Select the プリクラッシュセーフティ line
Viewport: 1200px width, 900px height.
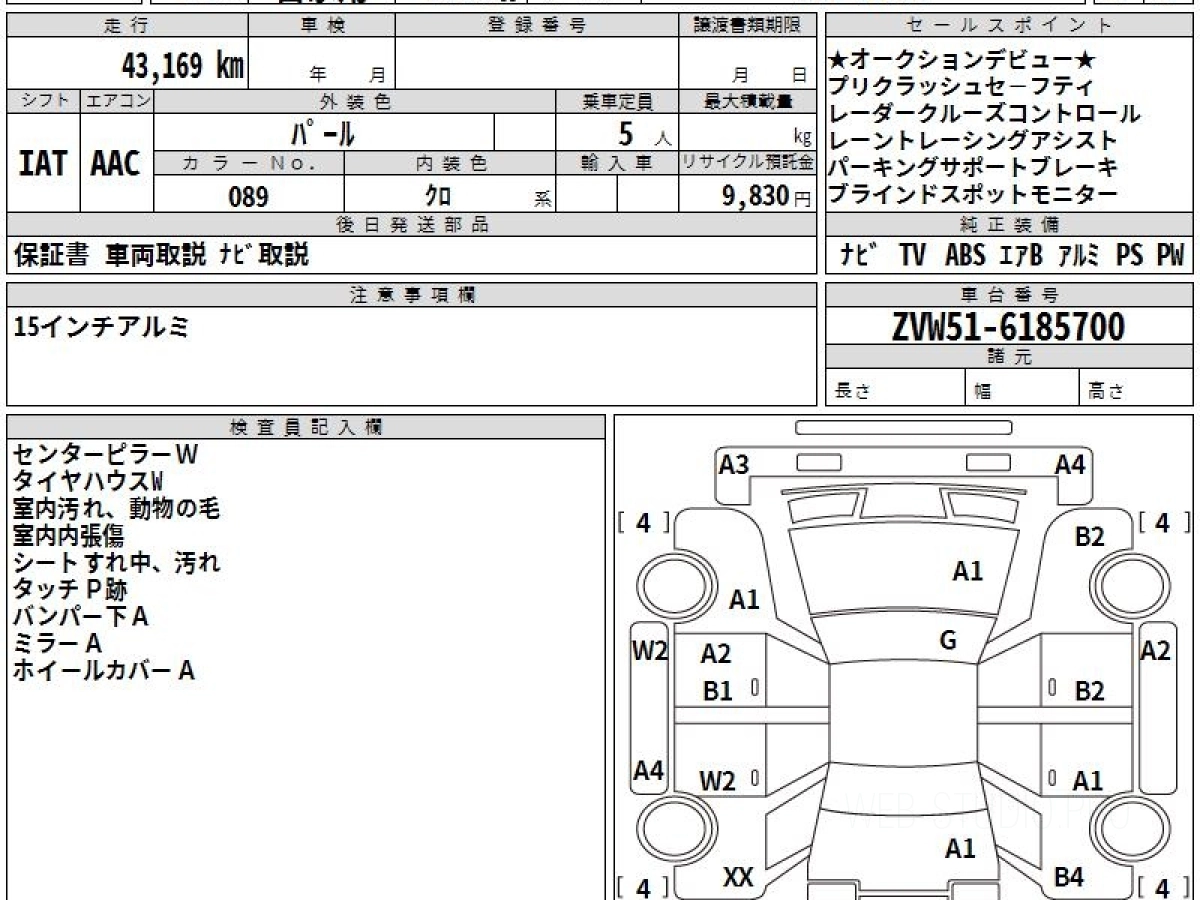pos(961,87)
